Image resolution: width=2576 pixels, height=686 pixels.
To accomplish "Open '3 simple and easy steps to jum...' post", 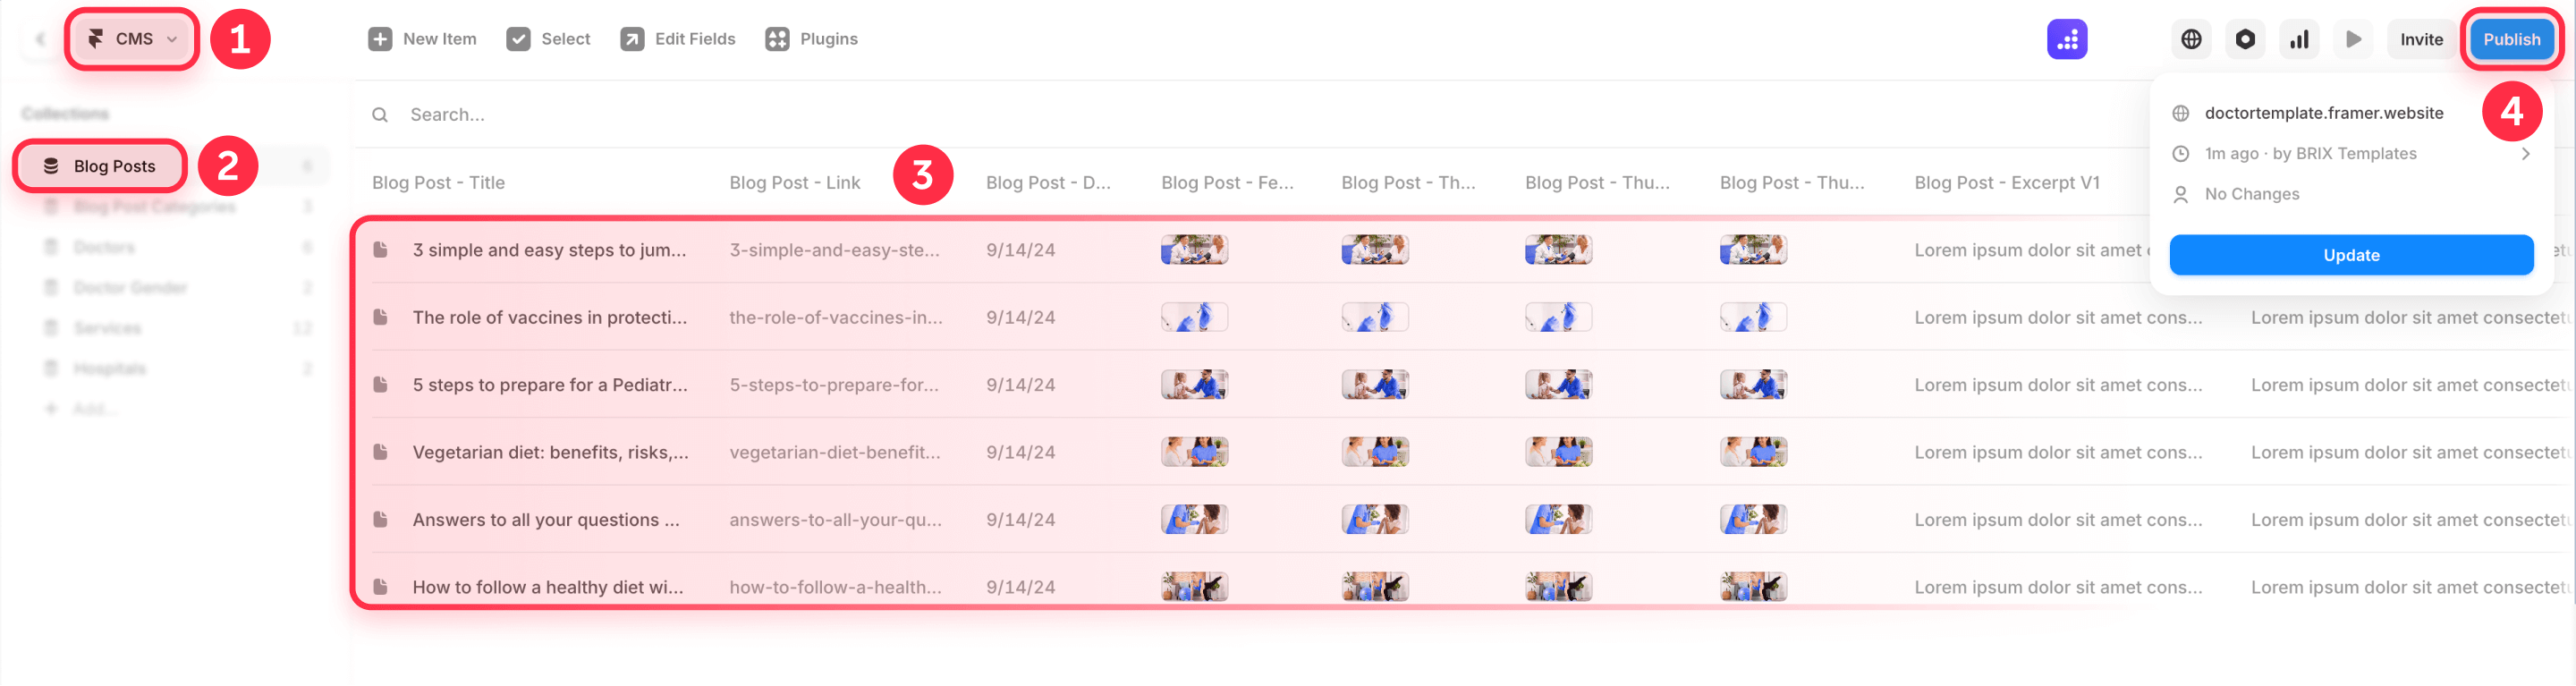I will (x=549, y=250).
